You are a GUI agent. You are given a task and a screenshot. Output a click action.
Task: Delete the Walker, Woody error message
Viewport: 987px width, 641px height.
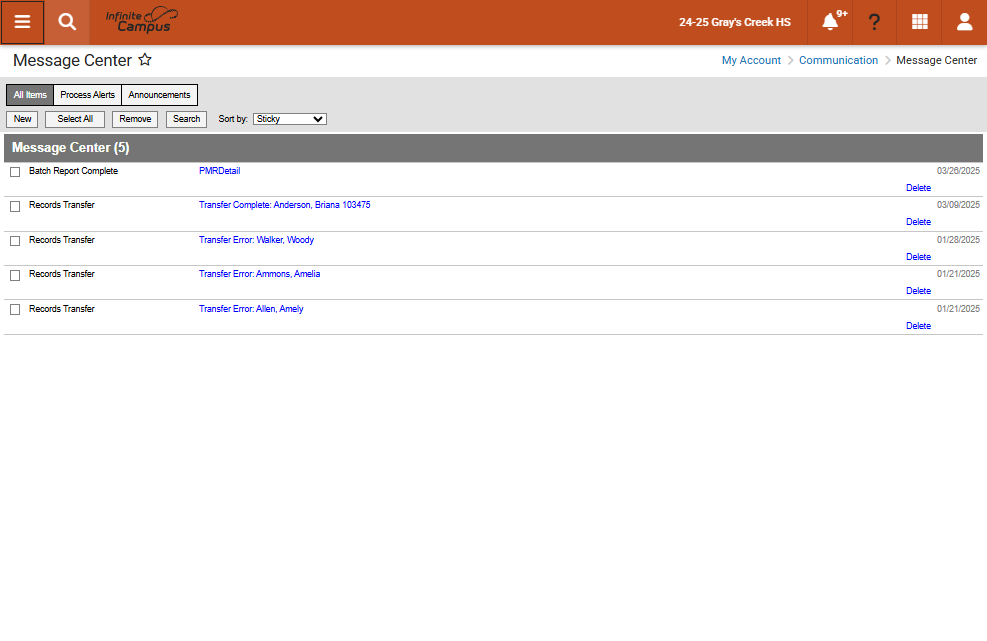918,257
